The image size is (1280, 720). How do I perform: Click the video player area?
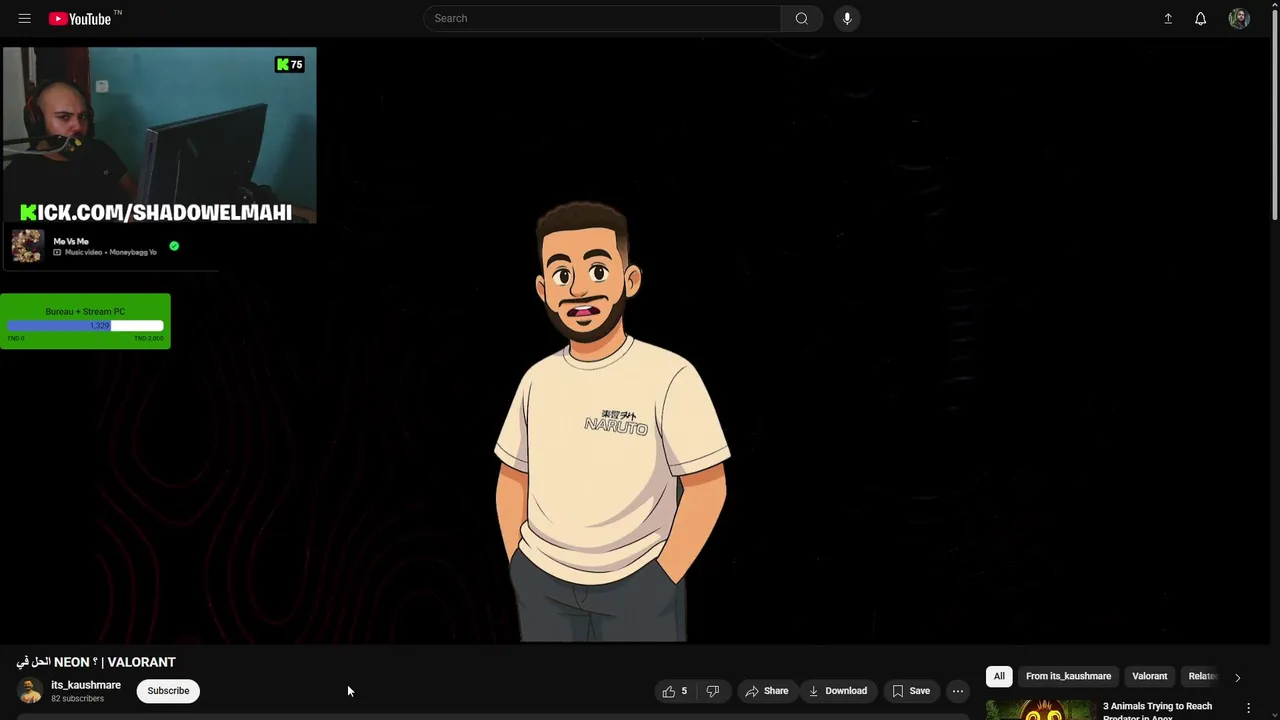click(x=635, y=340)
